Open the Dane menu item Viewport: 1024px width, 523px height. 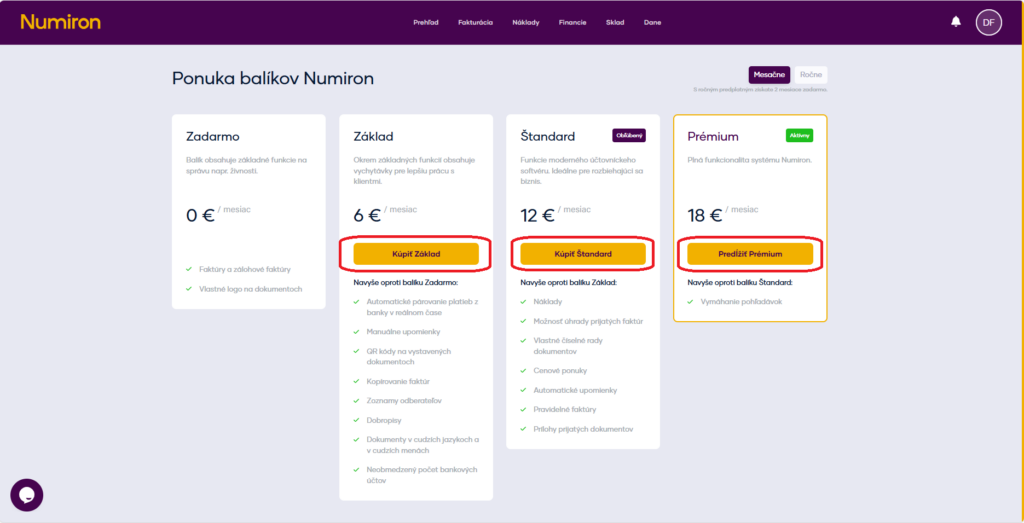point(652,22)
